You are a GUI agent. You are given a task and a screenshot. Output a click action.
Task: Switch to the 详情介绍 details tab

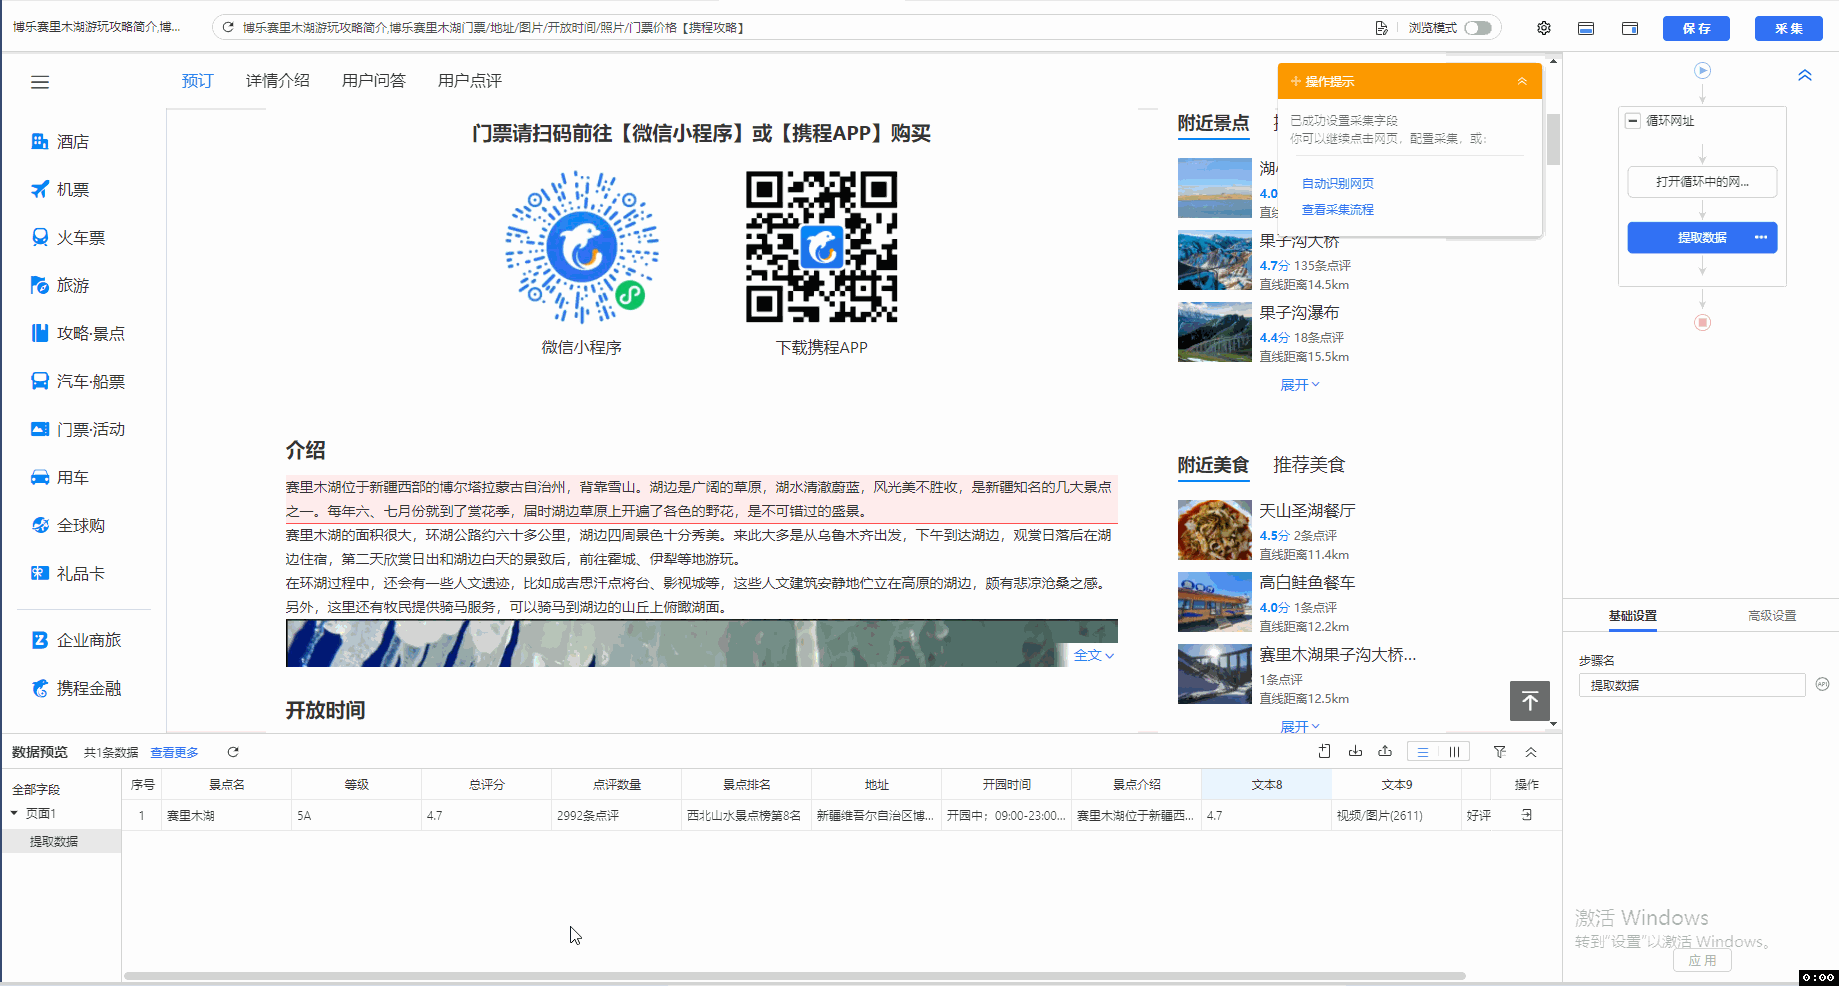[278, 81]
